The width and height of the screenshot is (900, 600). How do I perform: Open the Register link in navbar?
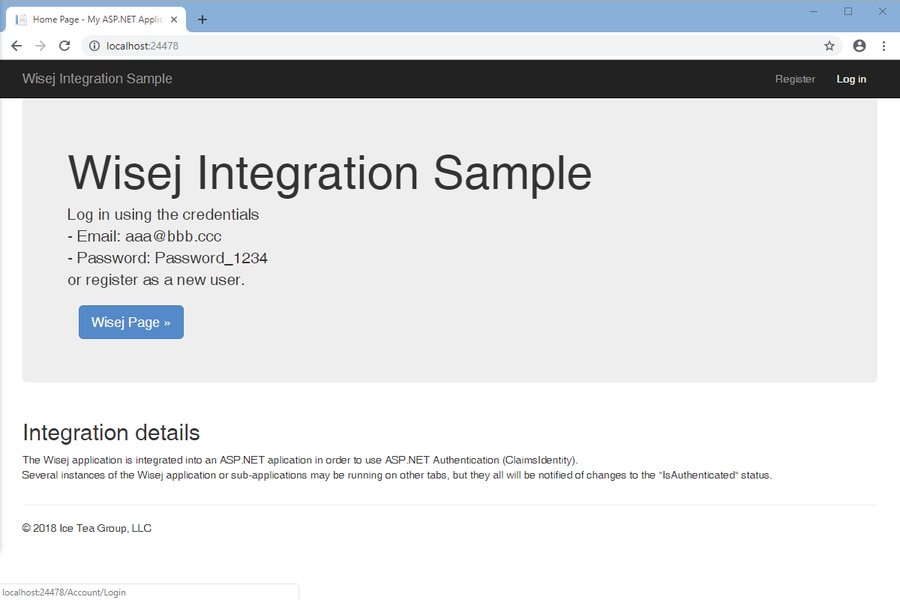coord(795,79)
